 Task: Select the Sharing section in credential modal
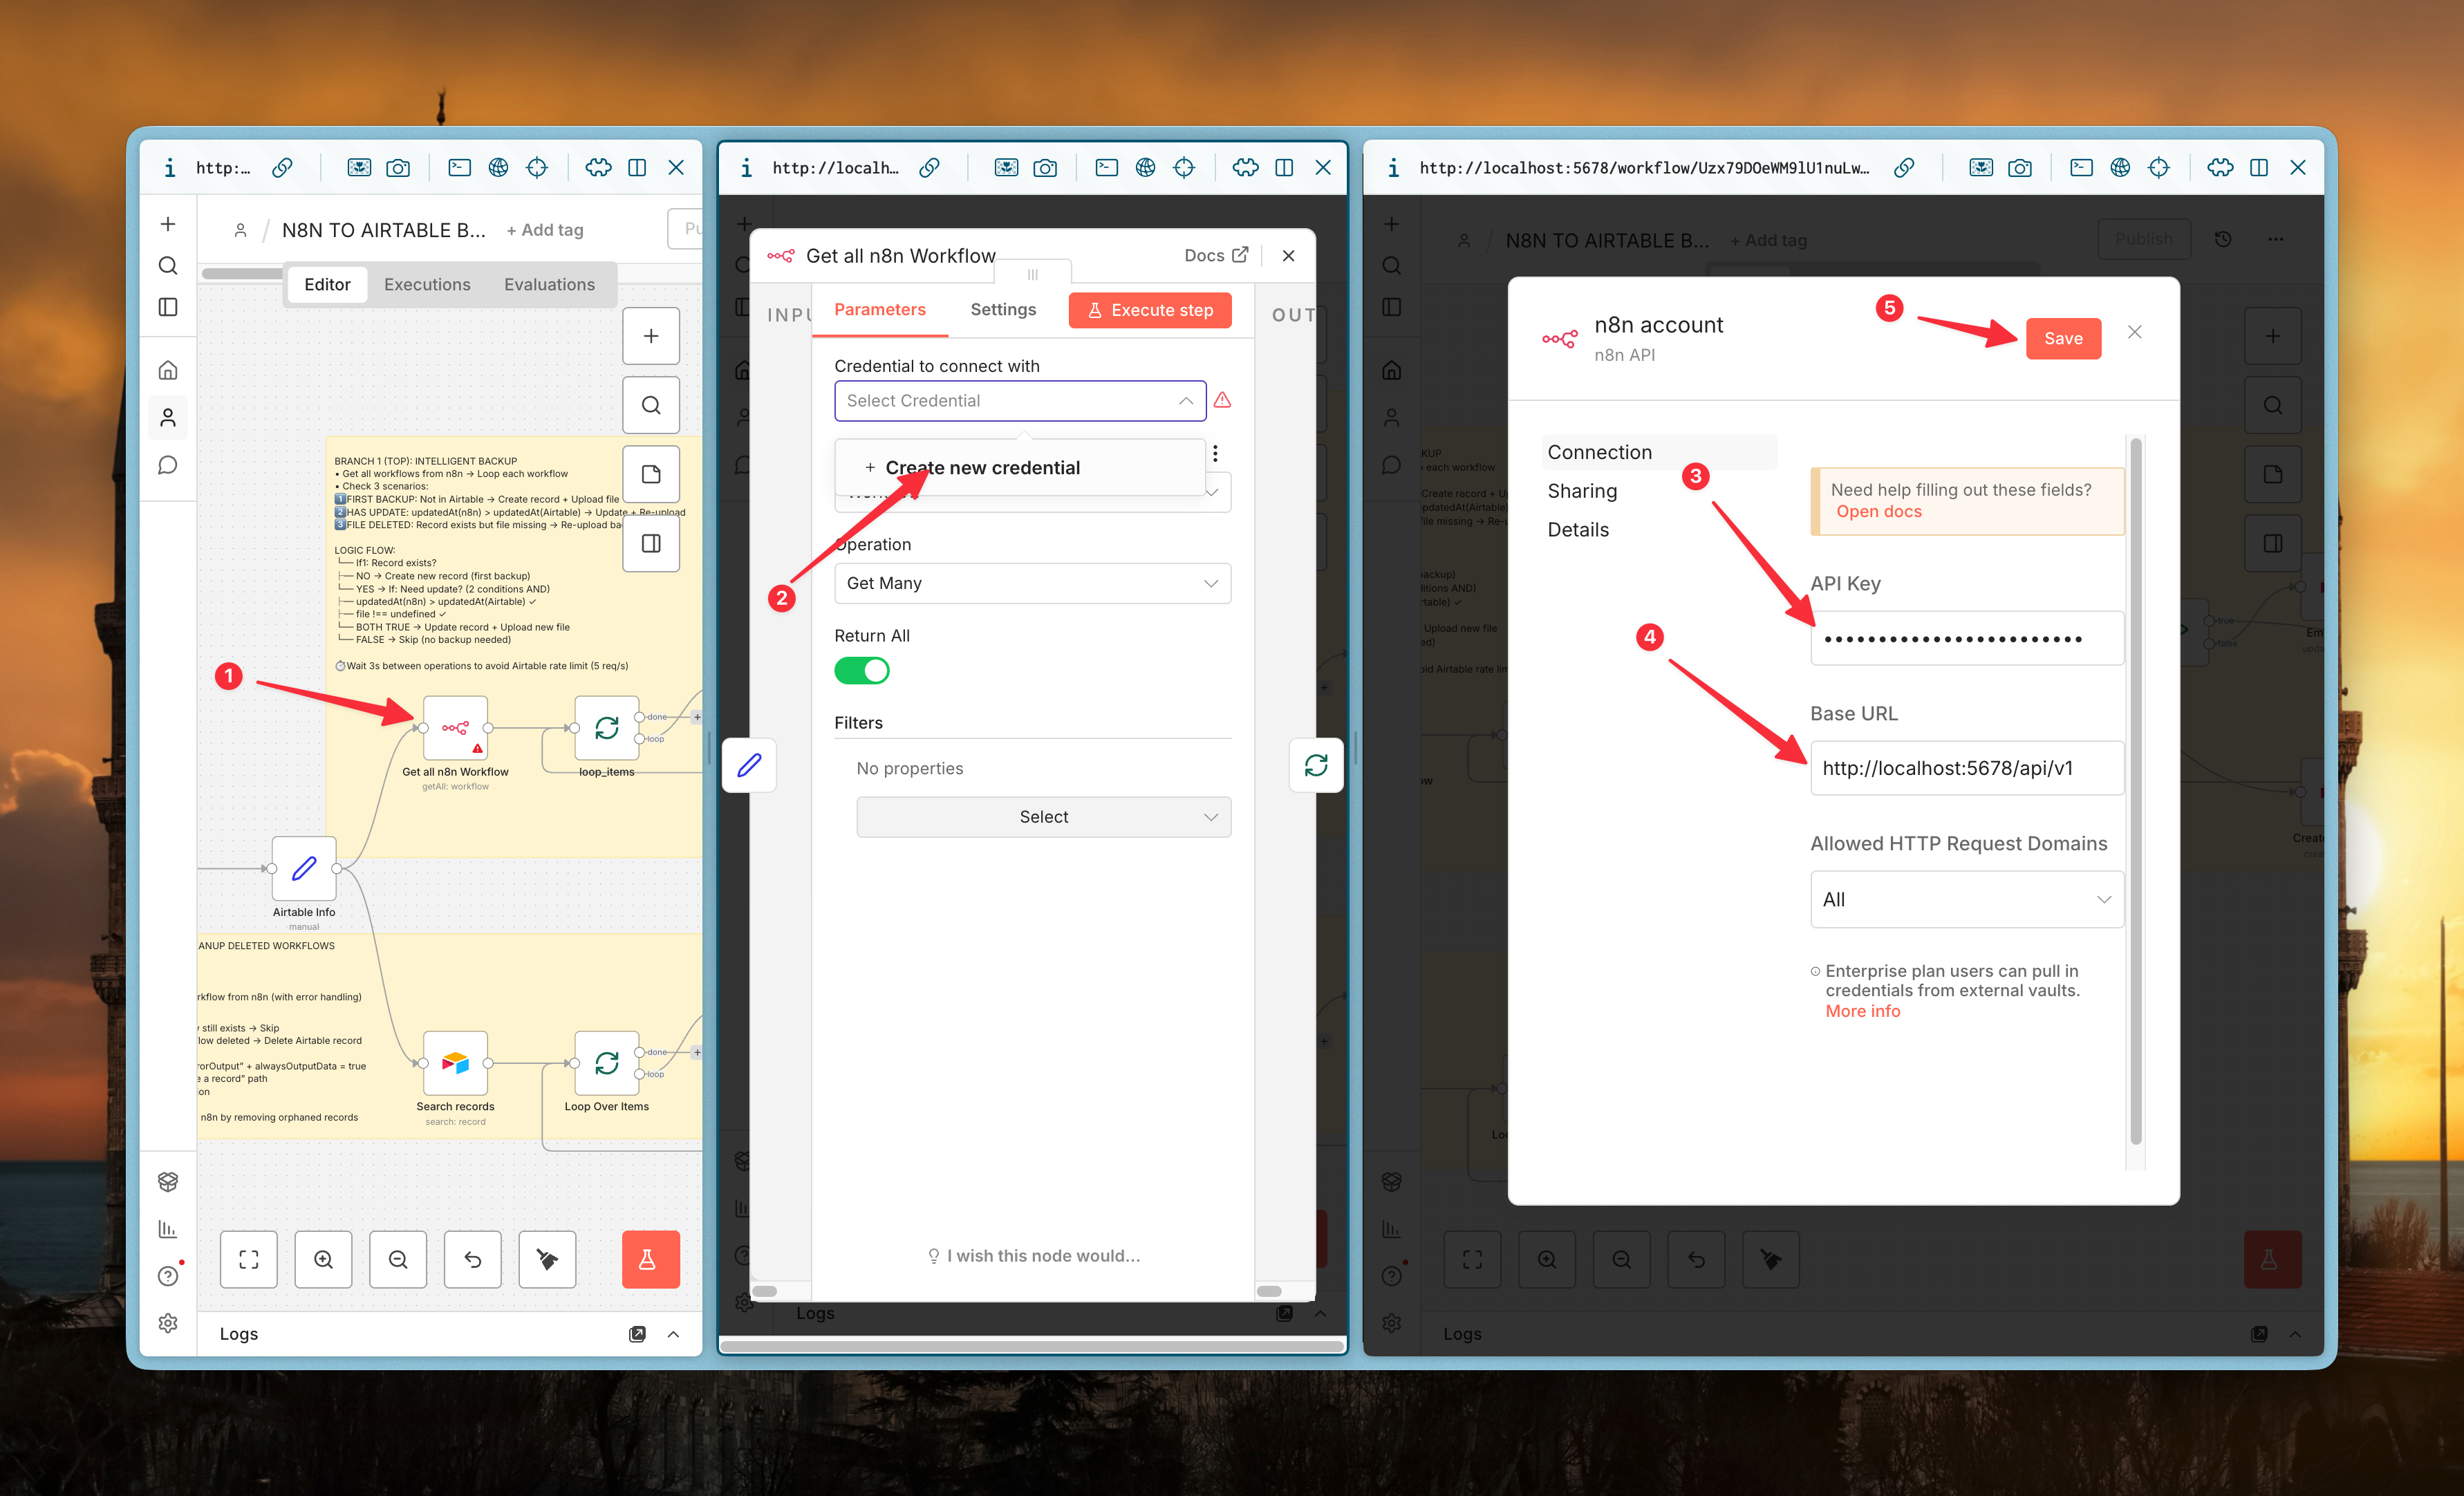click(1582, 491)
